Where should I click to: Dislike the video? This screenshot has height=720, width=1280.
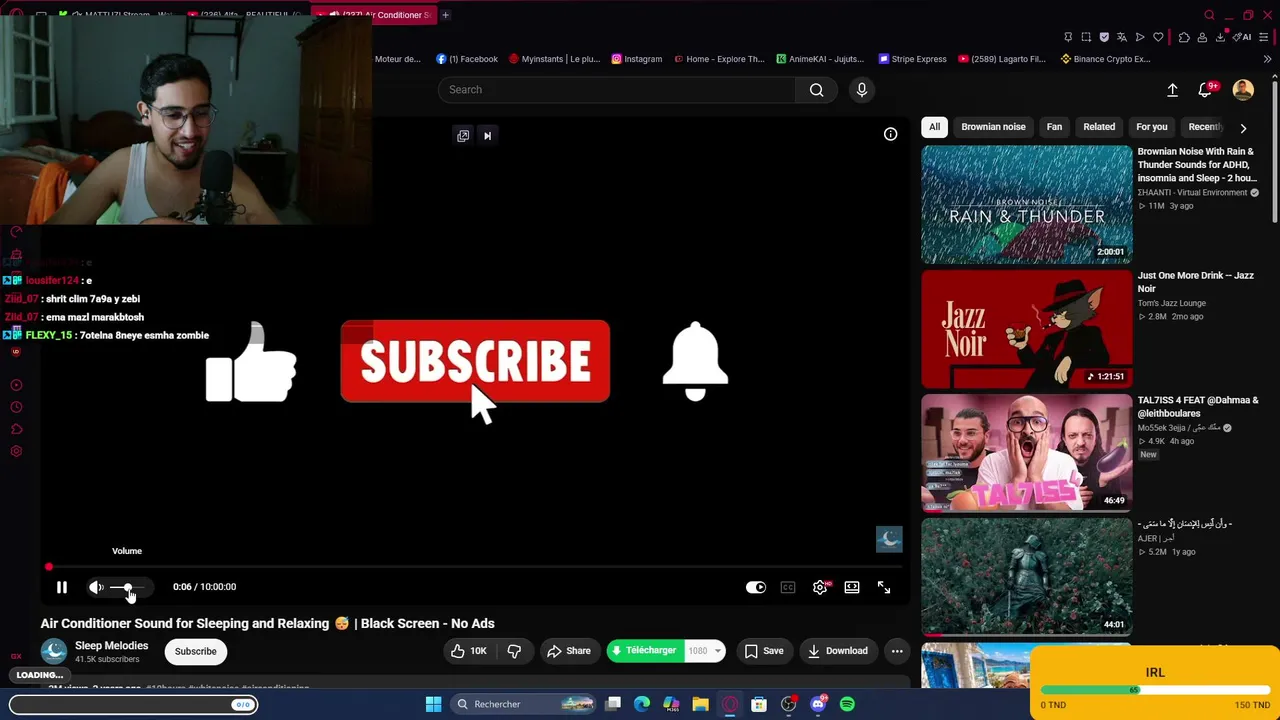click(x=514, y=651)
